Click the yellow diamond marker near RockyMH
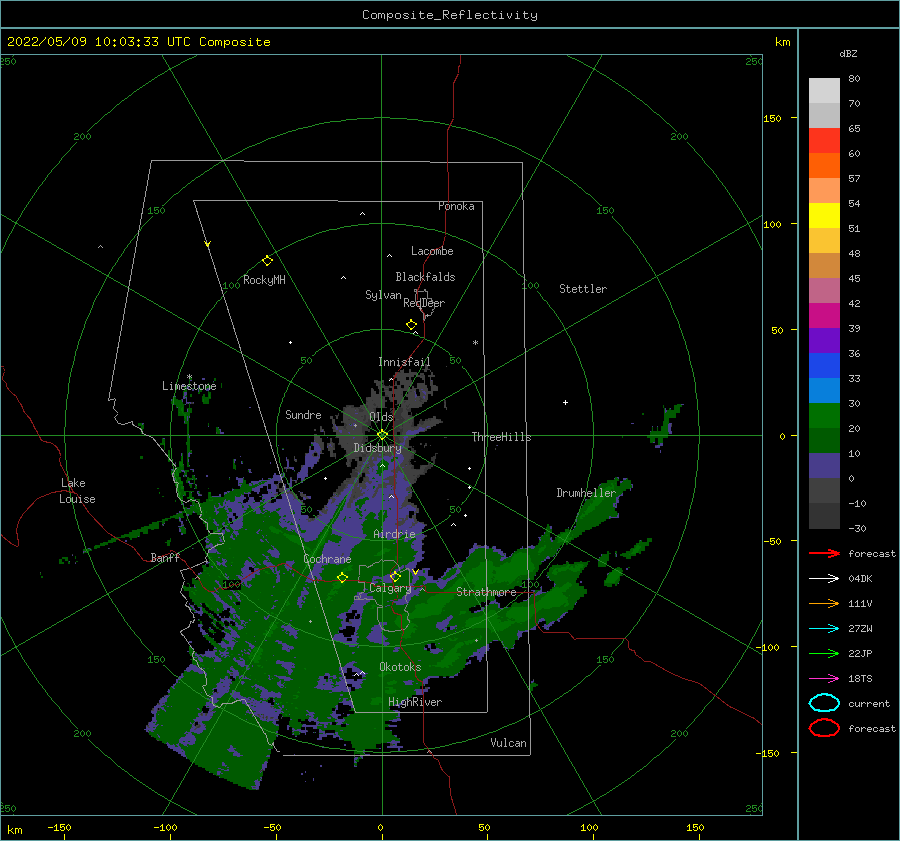The image size is (900, 841). coord(267,261)
